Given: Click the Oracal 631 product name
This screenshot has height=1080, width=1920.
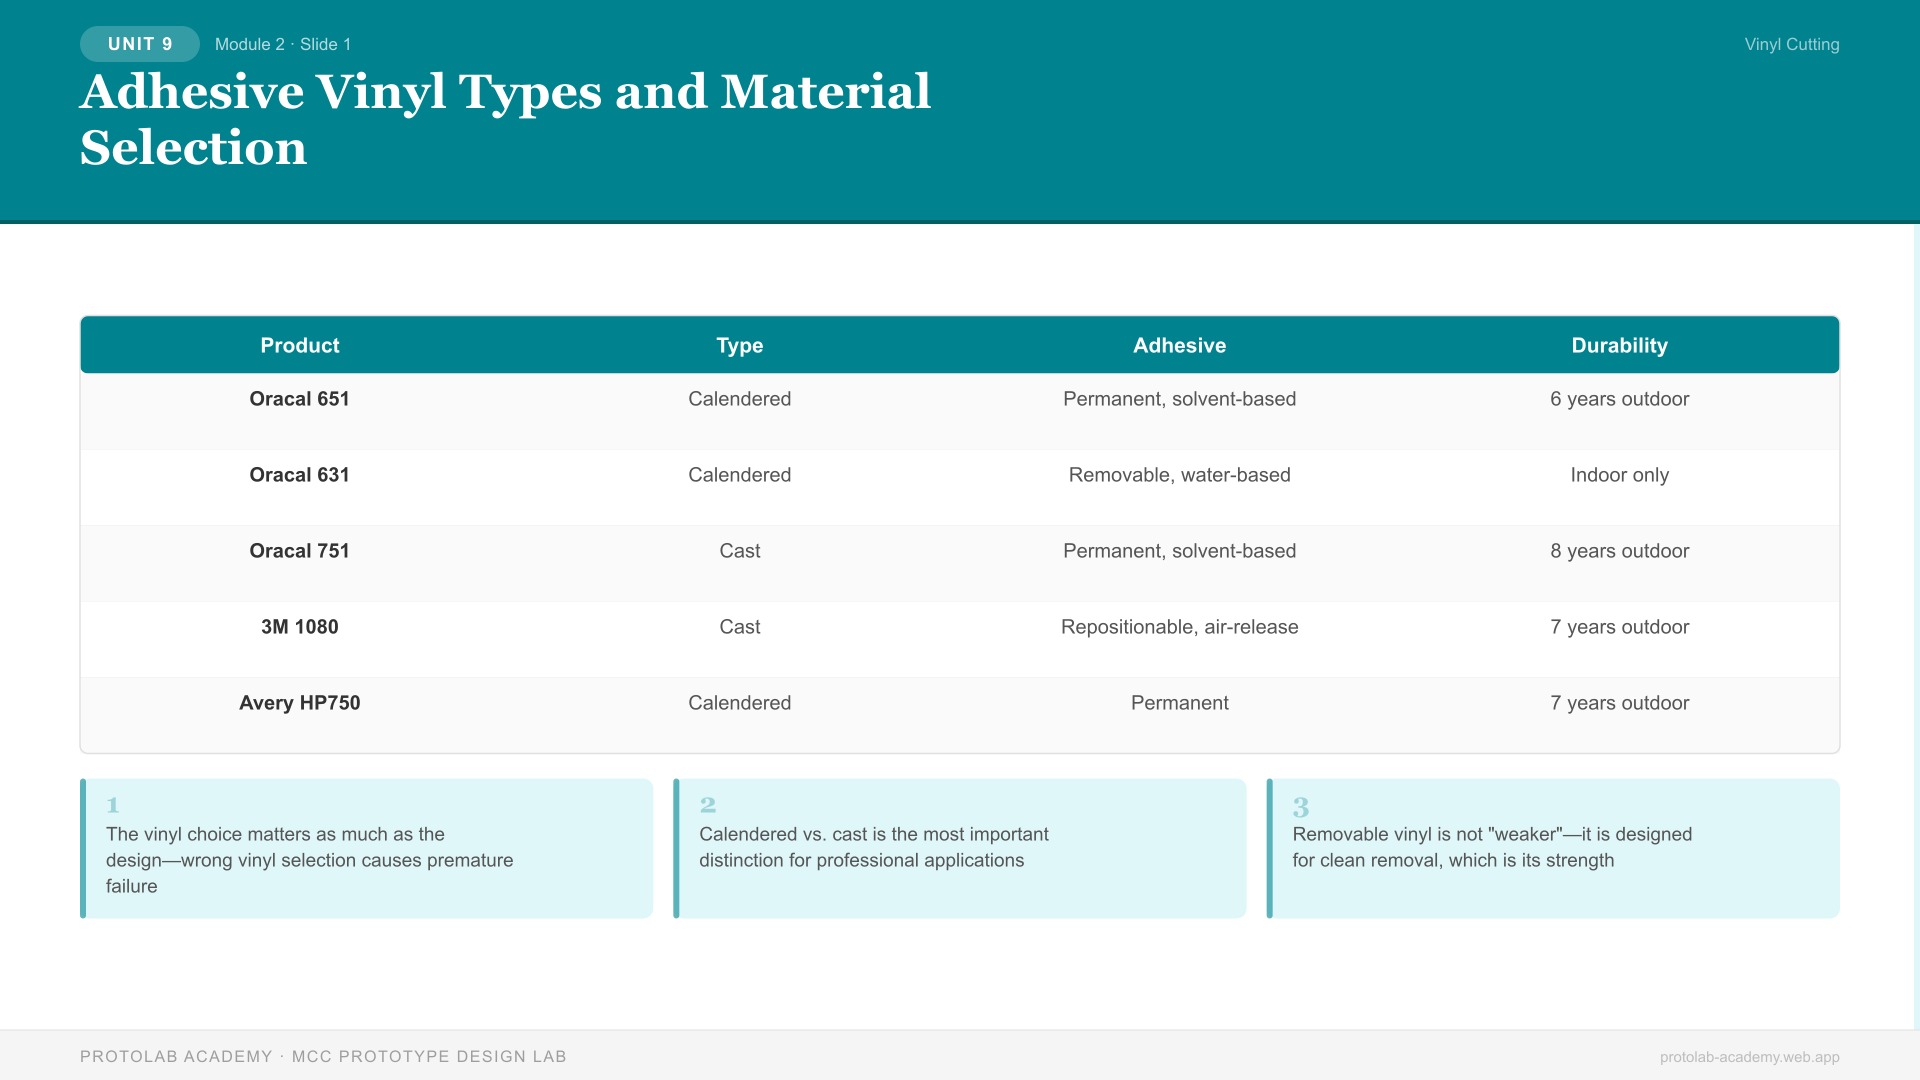Looking at the screenshot, I should click(299, 475).
